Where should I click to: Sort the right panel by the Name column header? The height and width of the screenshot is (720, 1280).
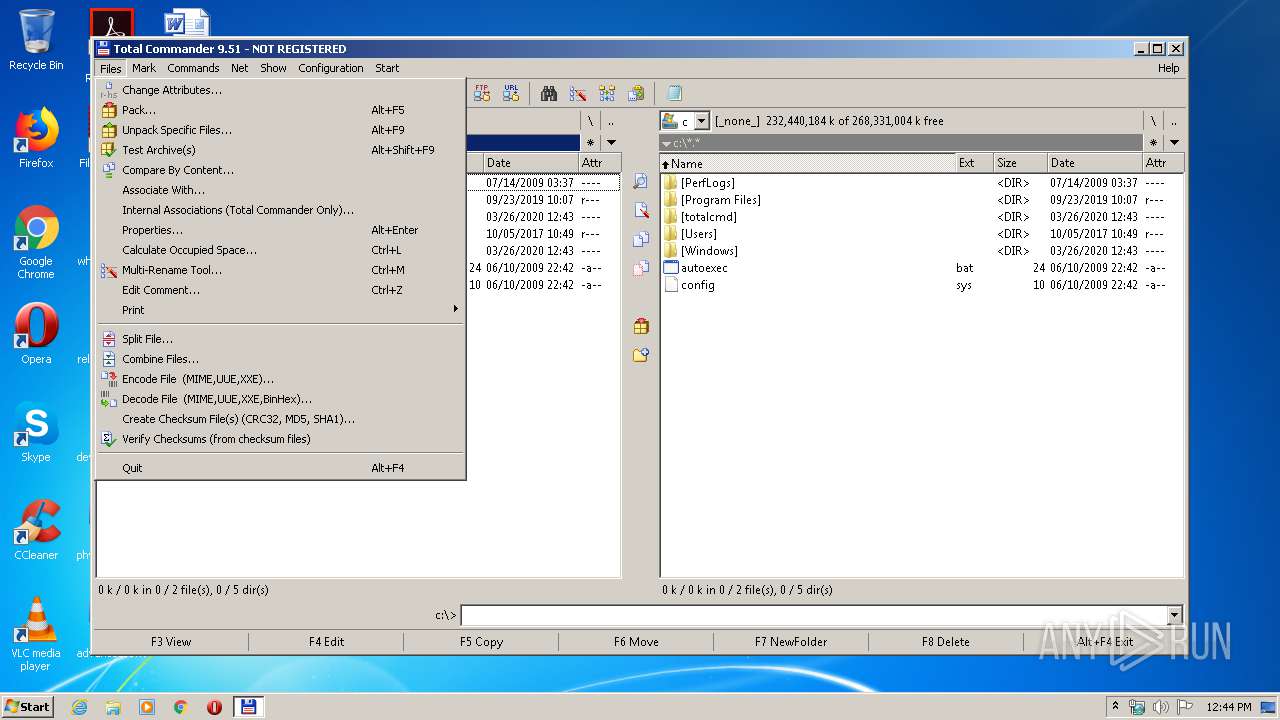[807, 163]
